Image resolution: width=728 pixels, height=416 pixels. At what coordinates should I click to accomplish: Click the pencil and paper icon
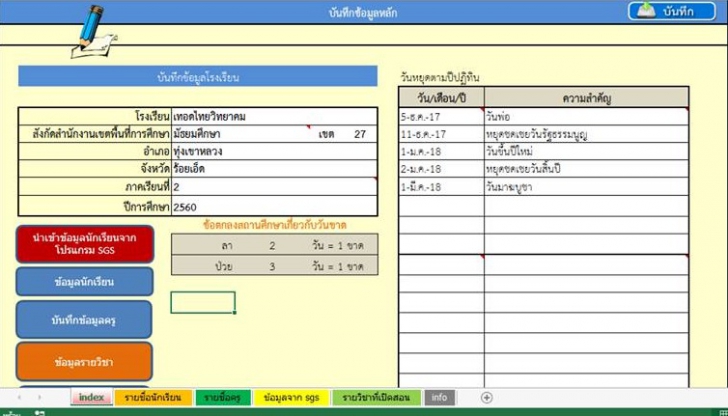point(93,32)
